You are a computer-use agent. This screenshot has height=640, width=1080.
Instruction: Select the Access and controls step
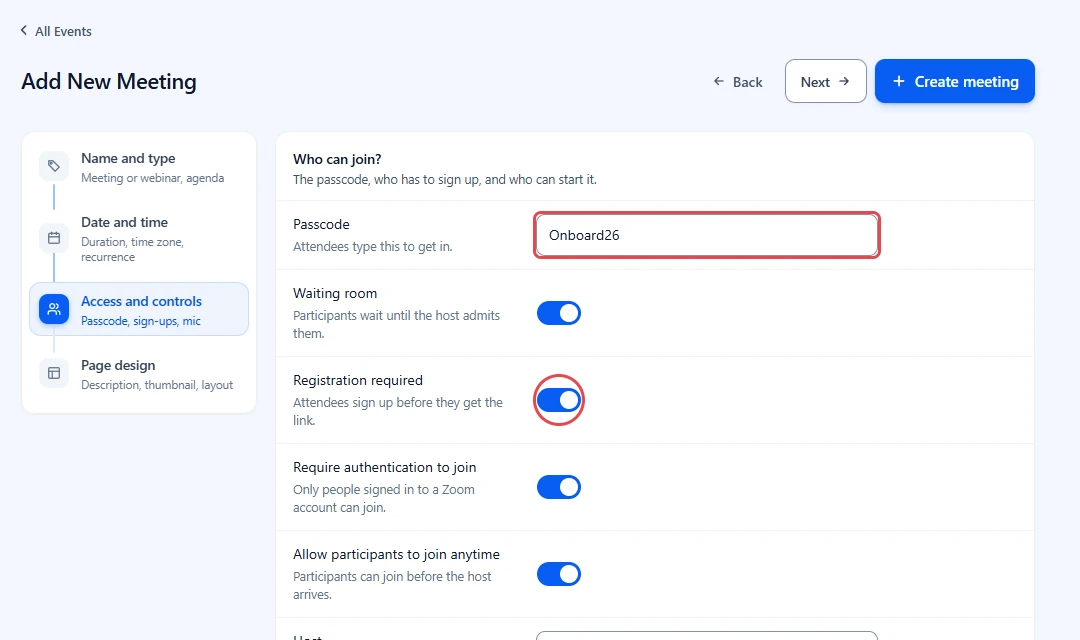point(139,309)
